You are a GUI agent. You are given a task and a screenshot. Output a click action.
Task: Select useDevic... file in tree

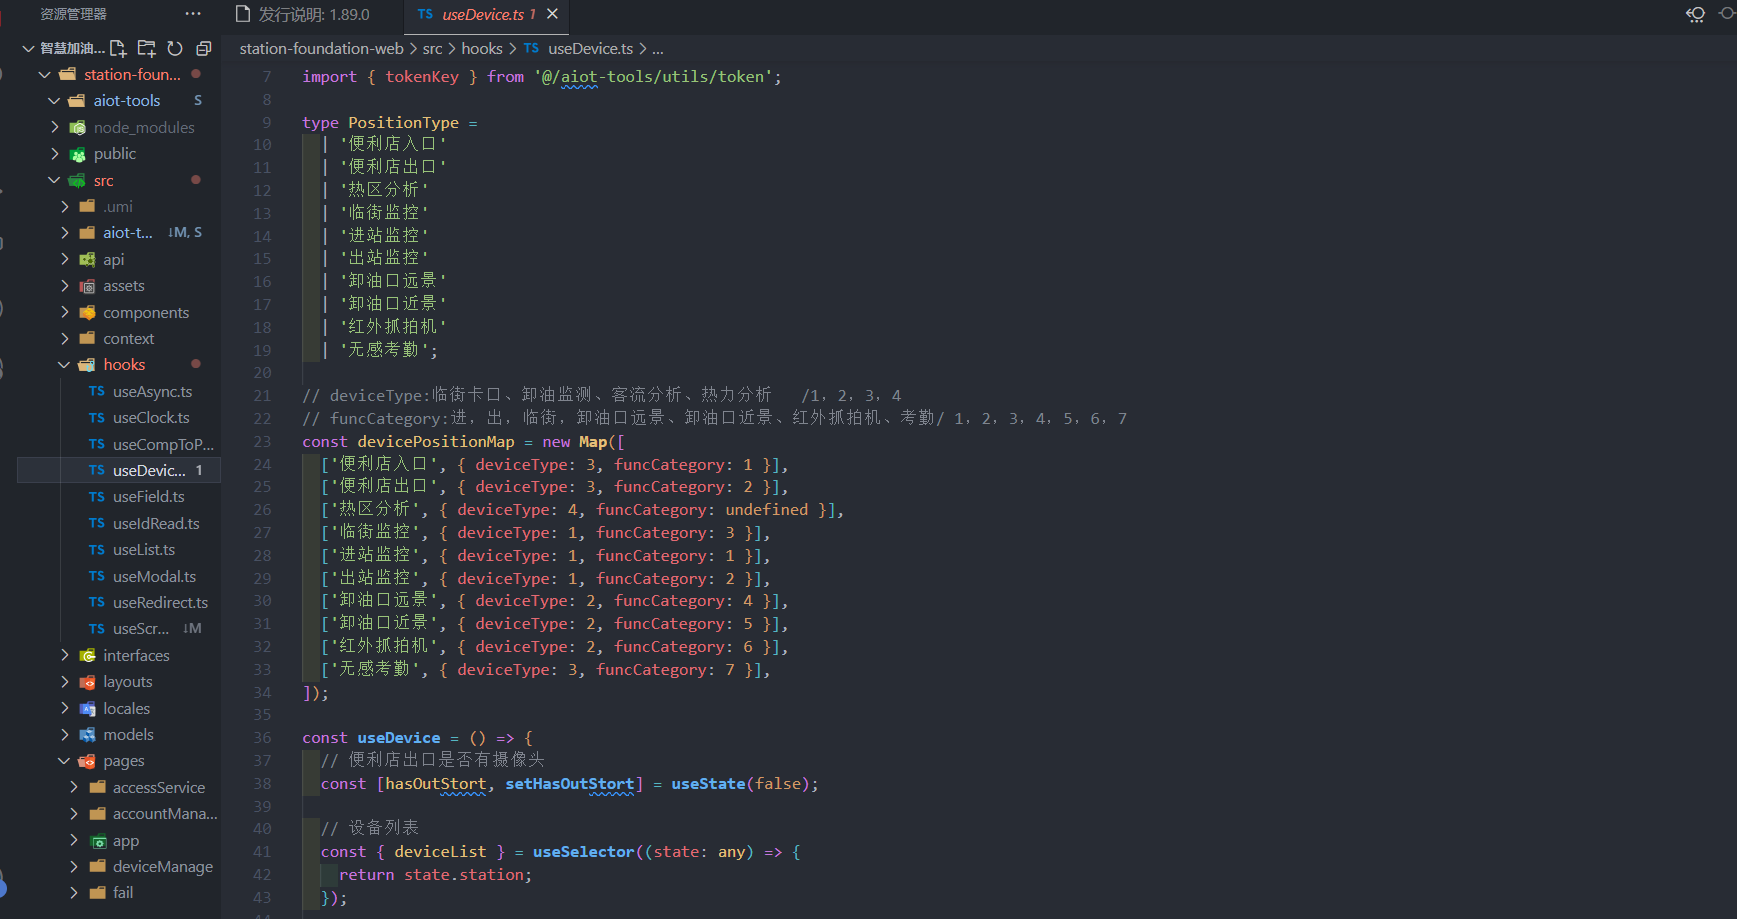tap(119, 470)
